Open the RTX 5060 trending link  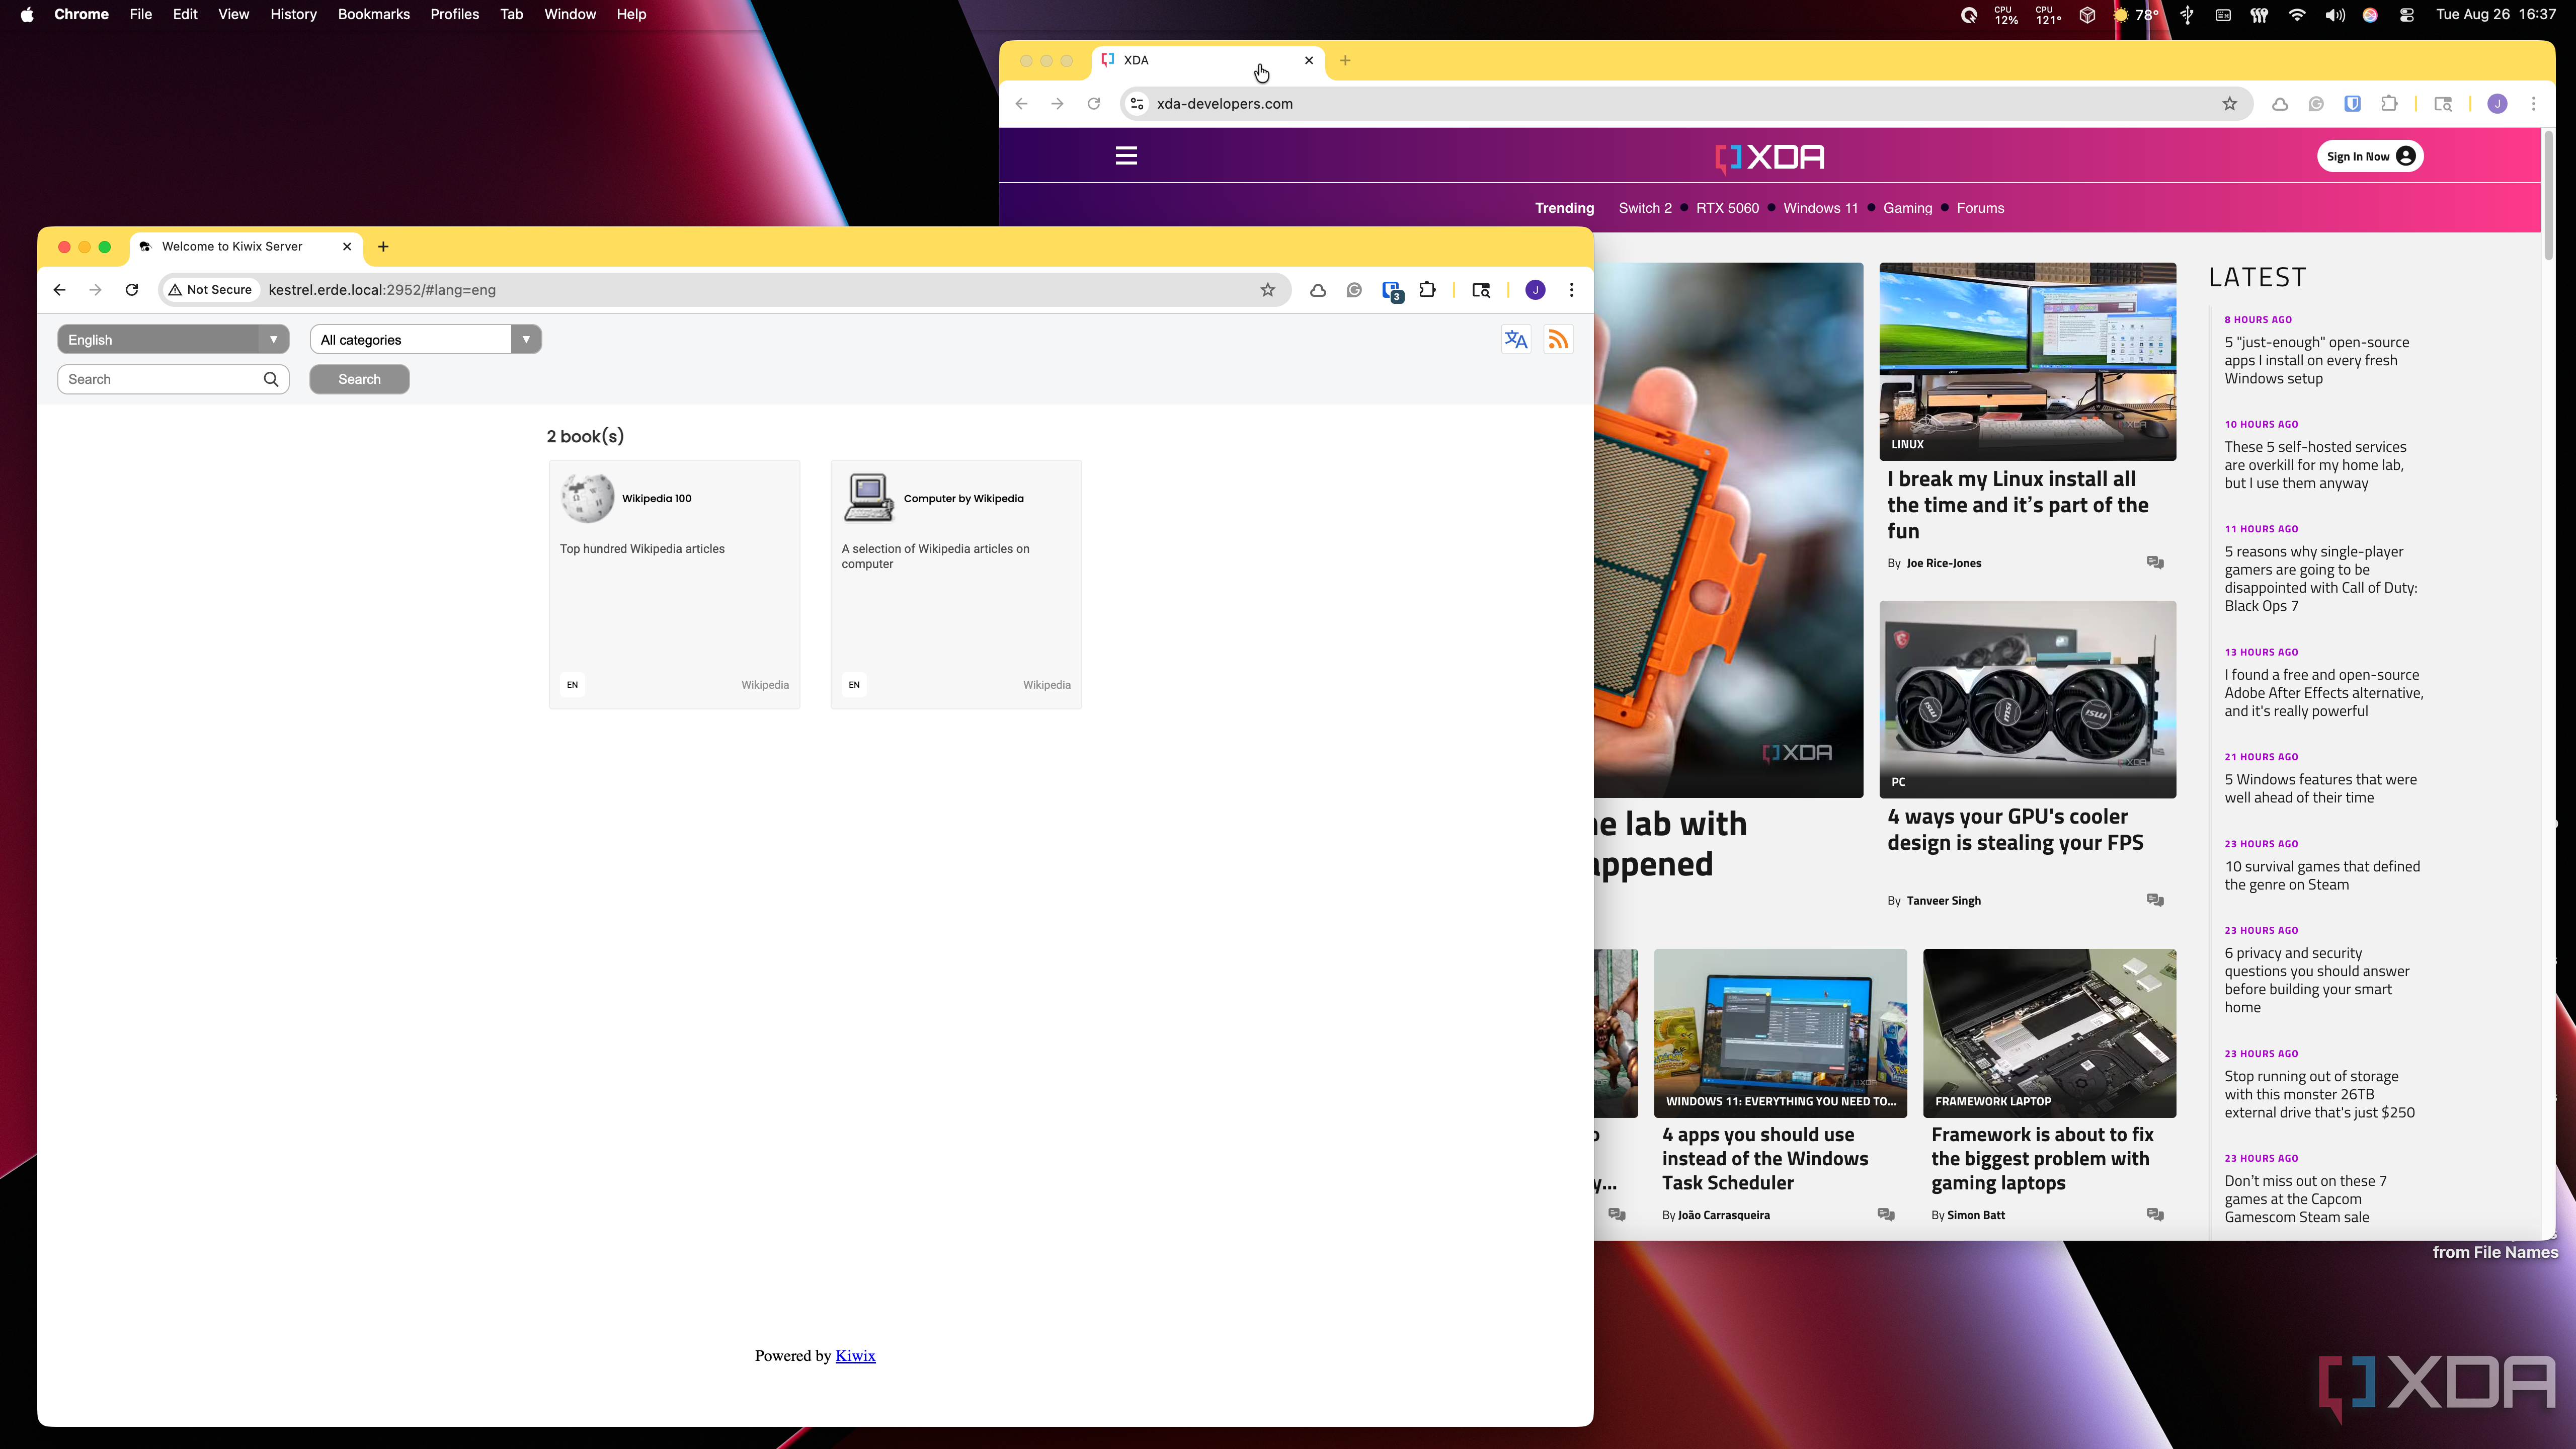pos(1727,208)
